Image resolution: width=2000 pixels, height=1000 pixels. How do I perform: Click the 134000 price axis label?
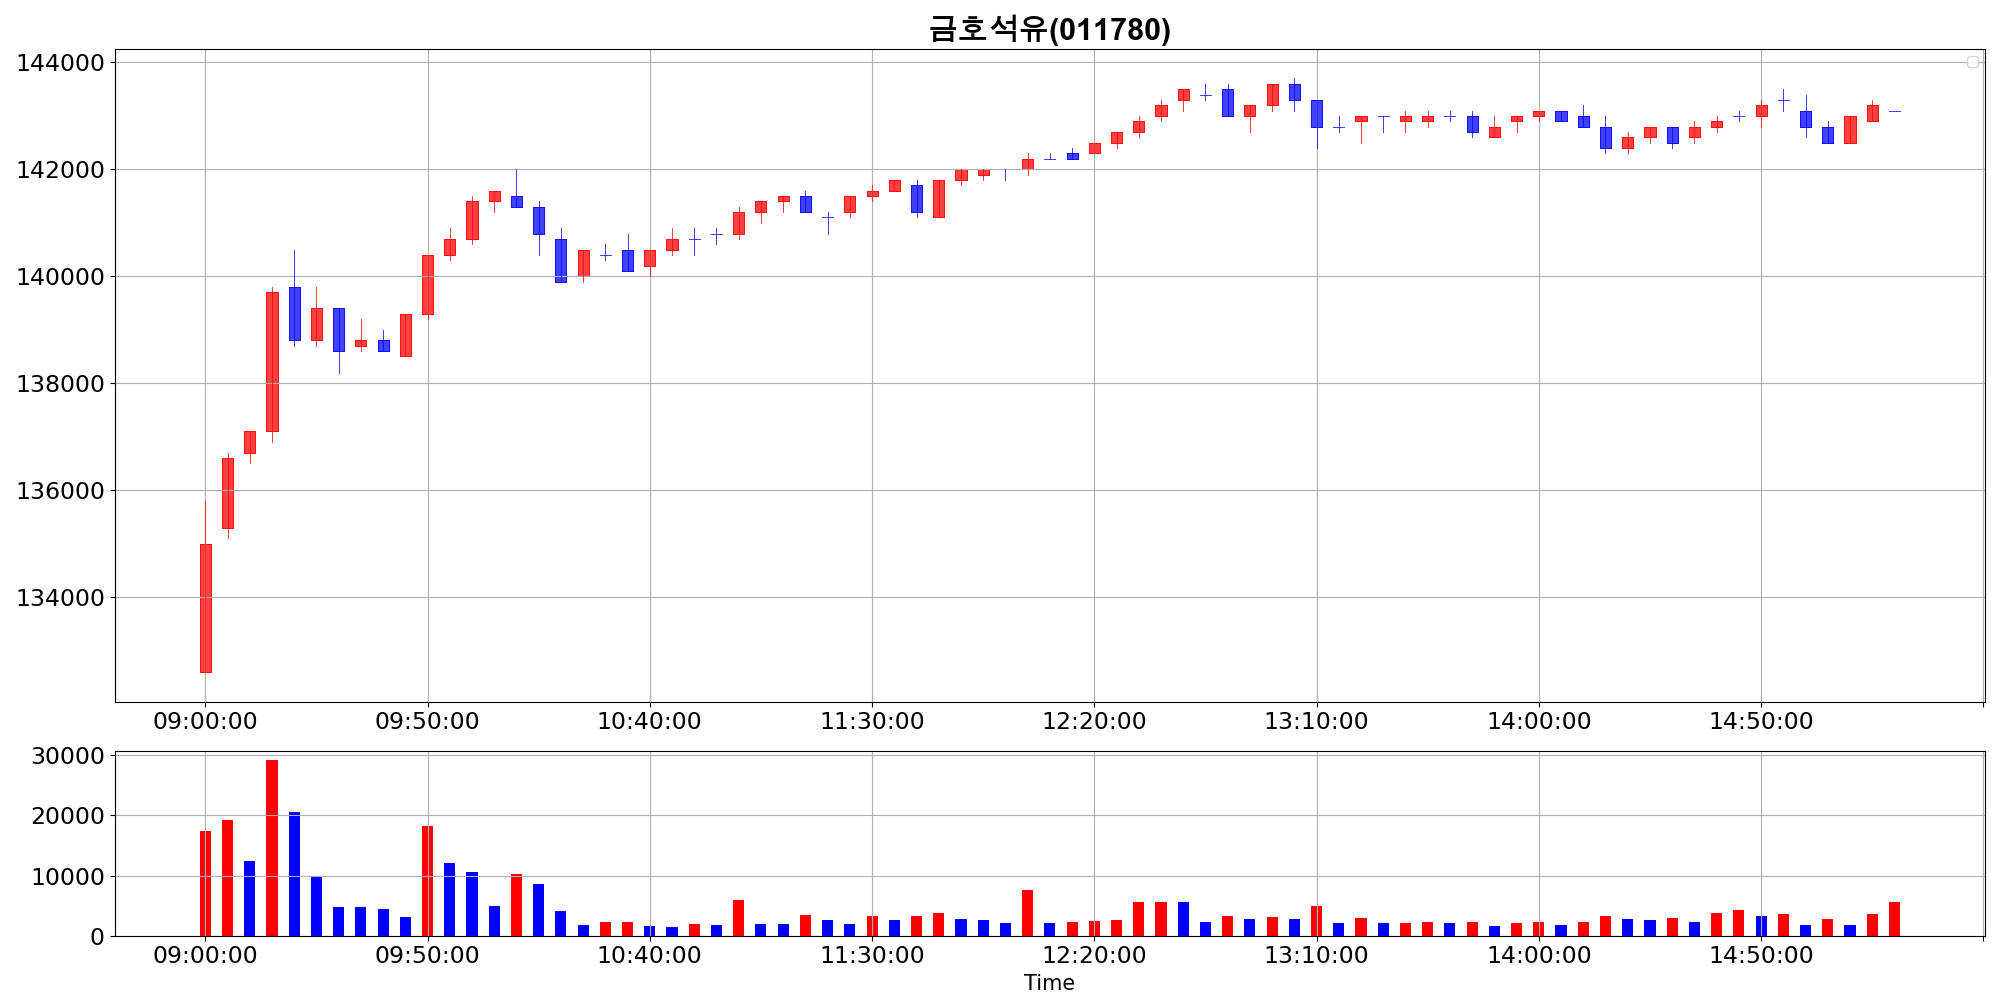coord(60,598)
